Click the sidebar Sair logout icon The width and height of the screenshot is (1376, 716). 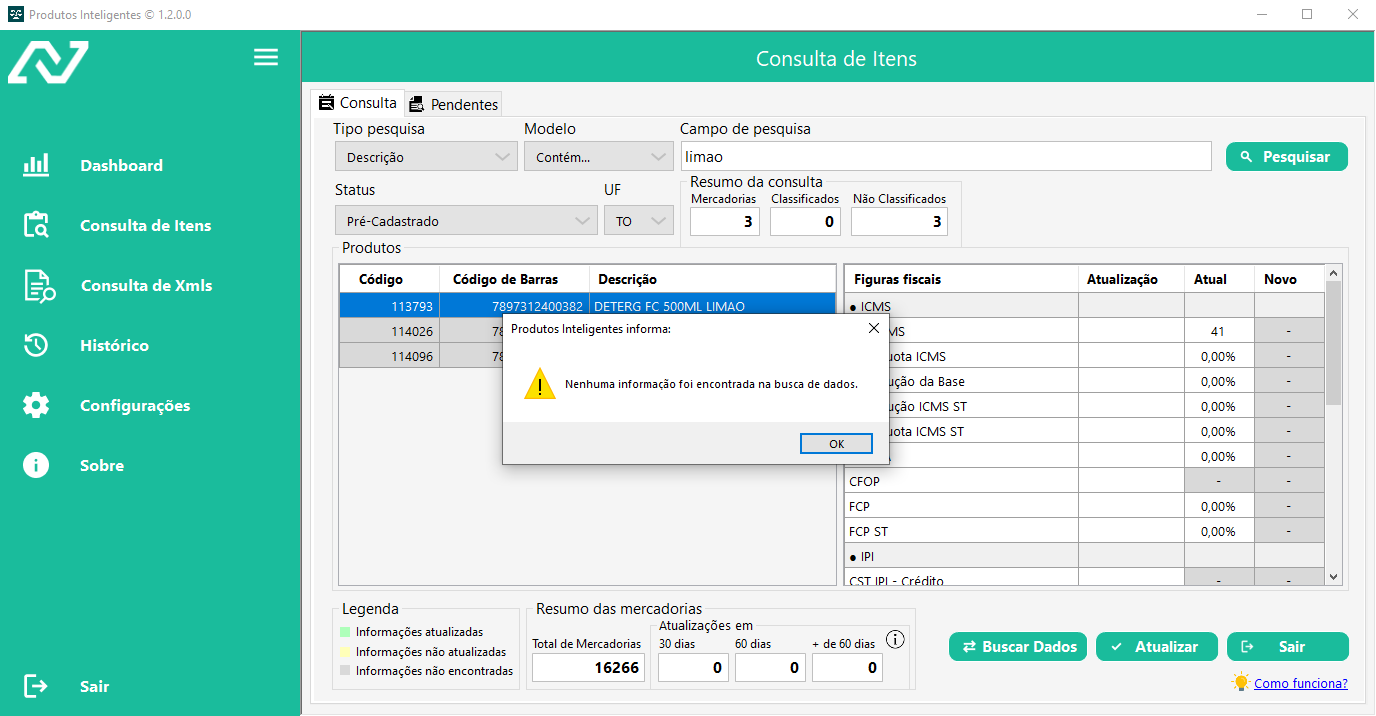point(36,686)
